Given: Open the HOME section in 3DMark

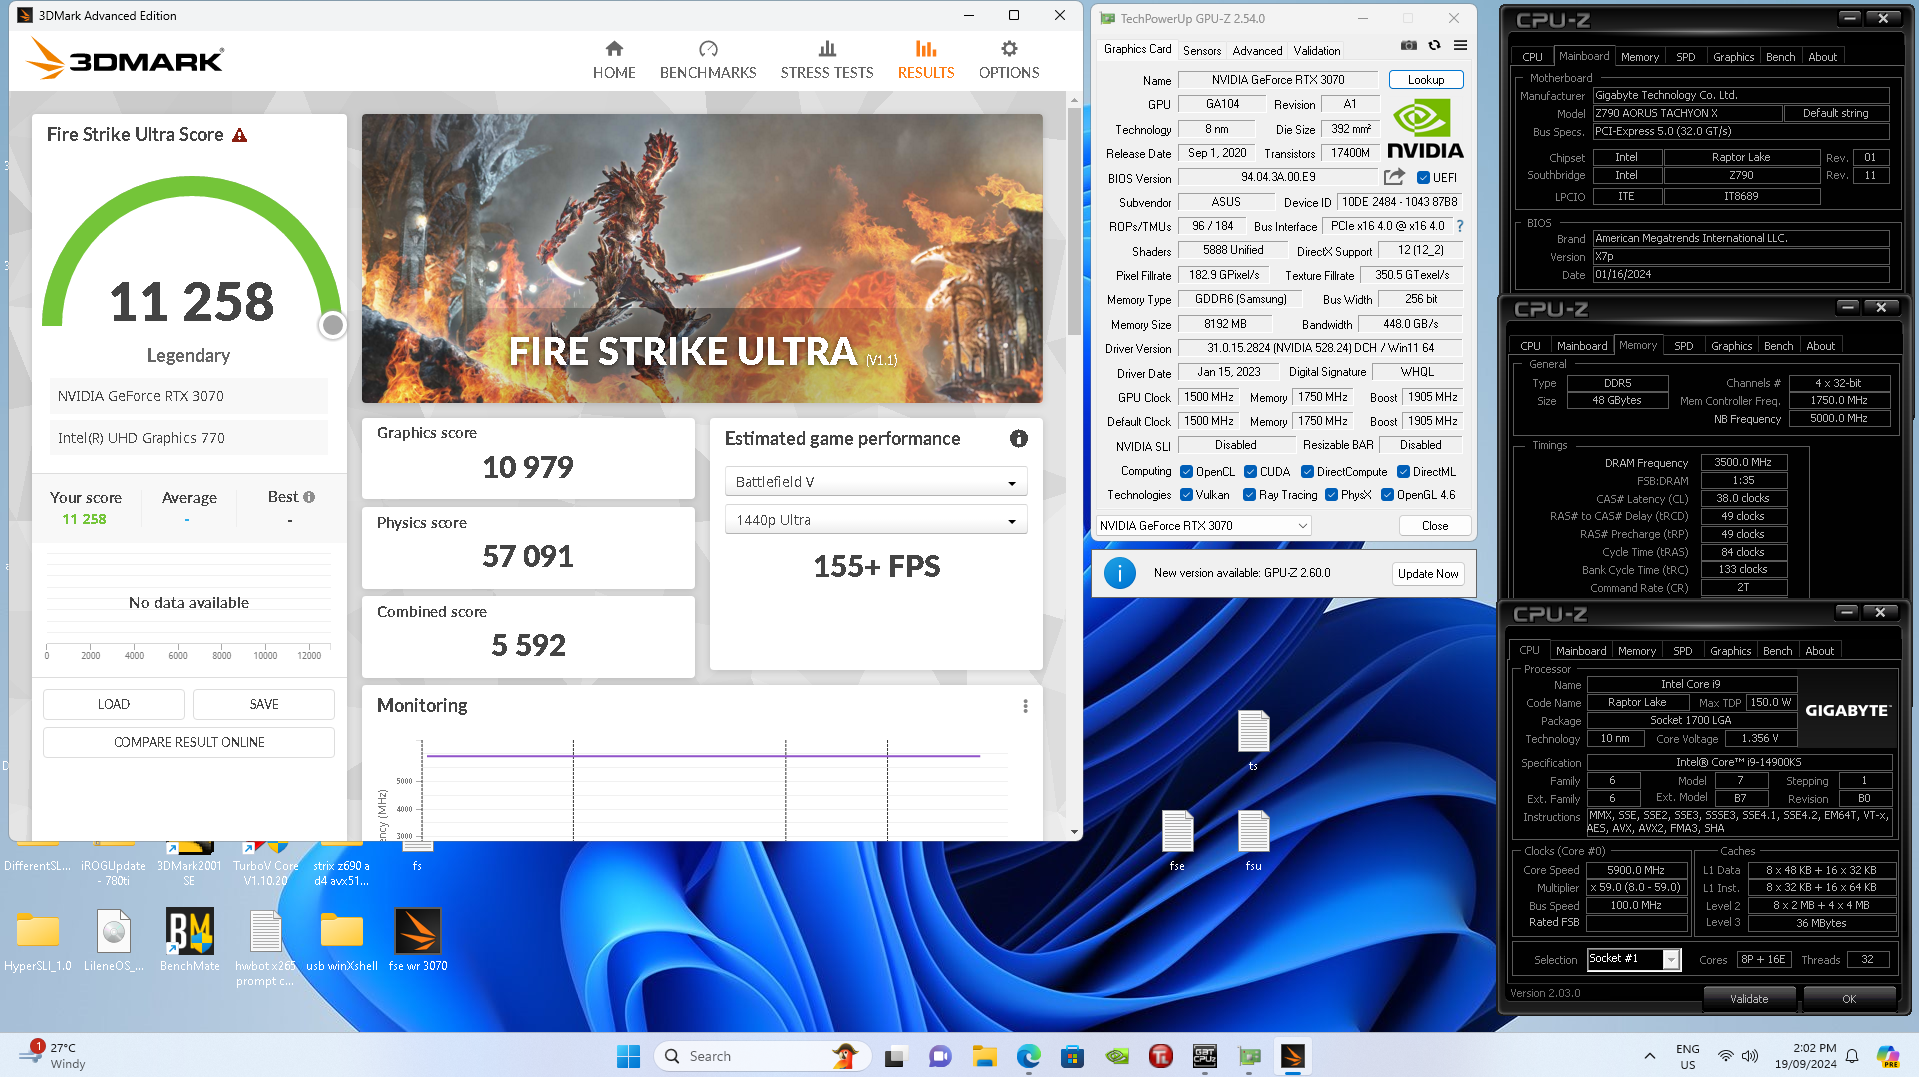Looking at the screenshot, I should tap(614, 60).
